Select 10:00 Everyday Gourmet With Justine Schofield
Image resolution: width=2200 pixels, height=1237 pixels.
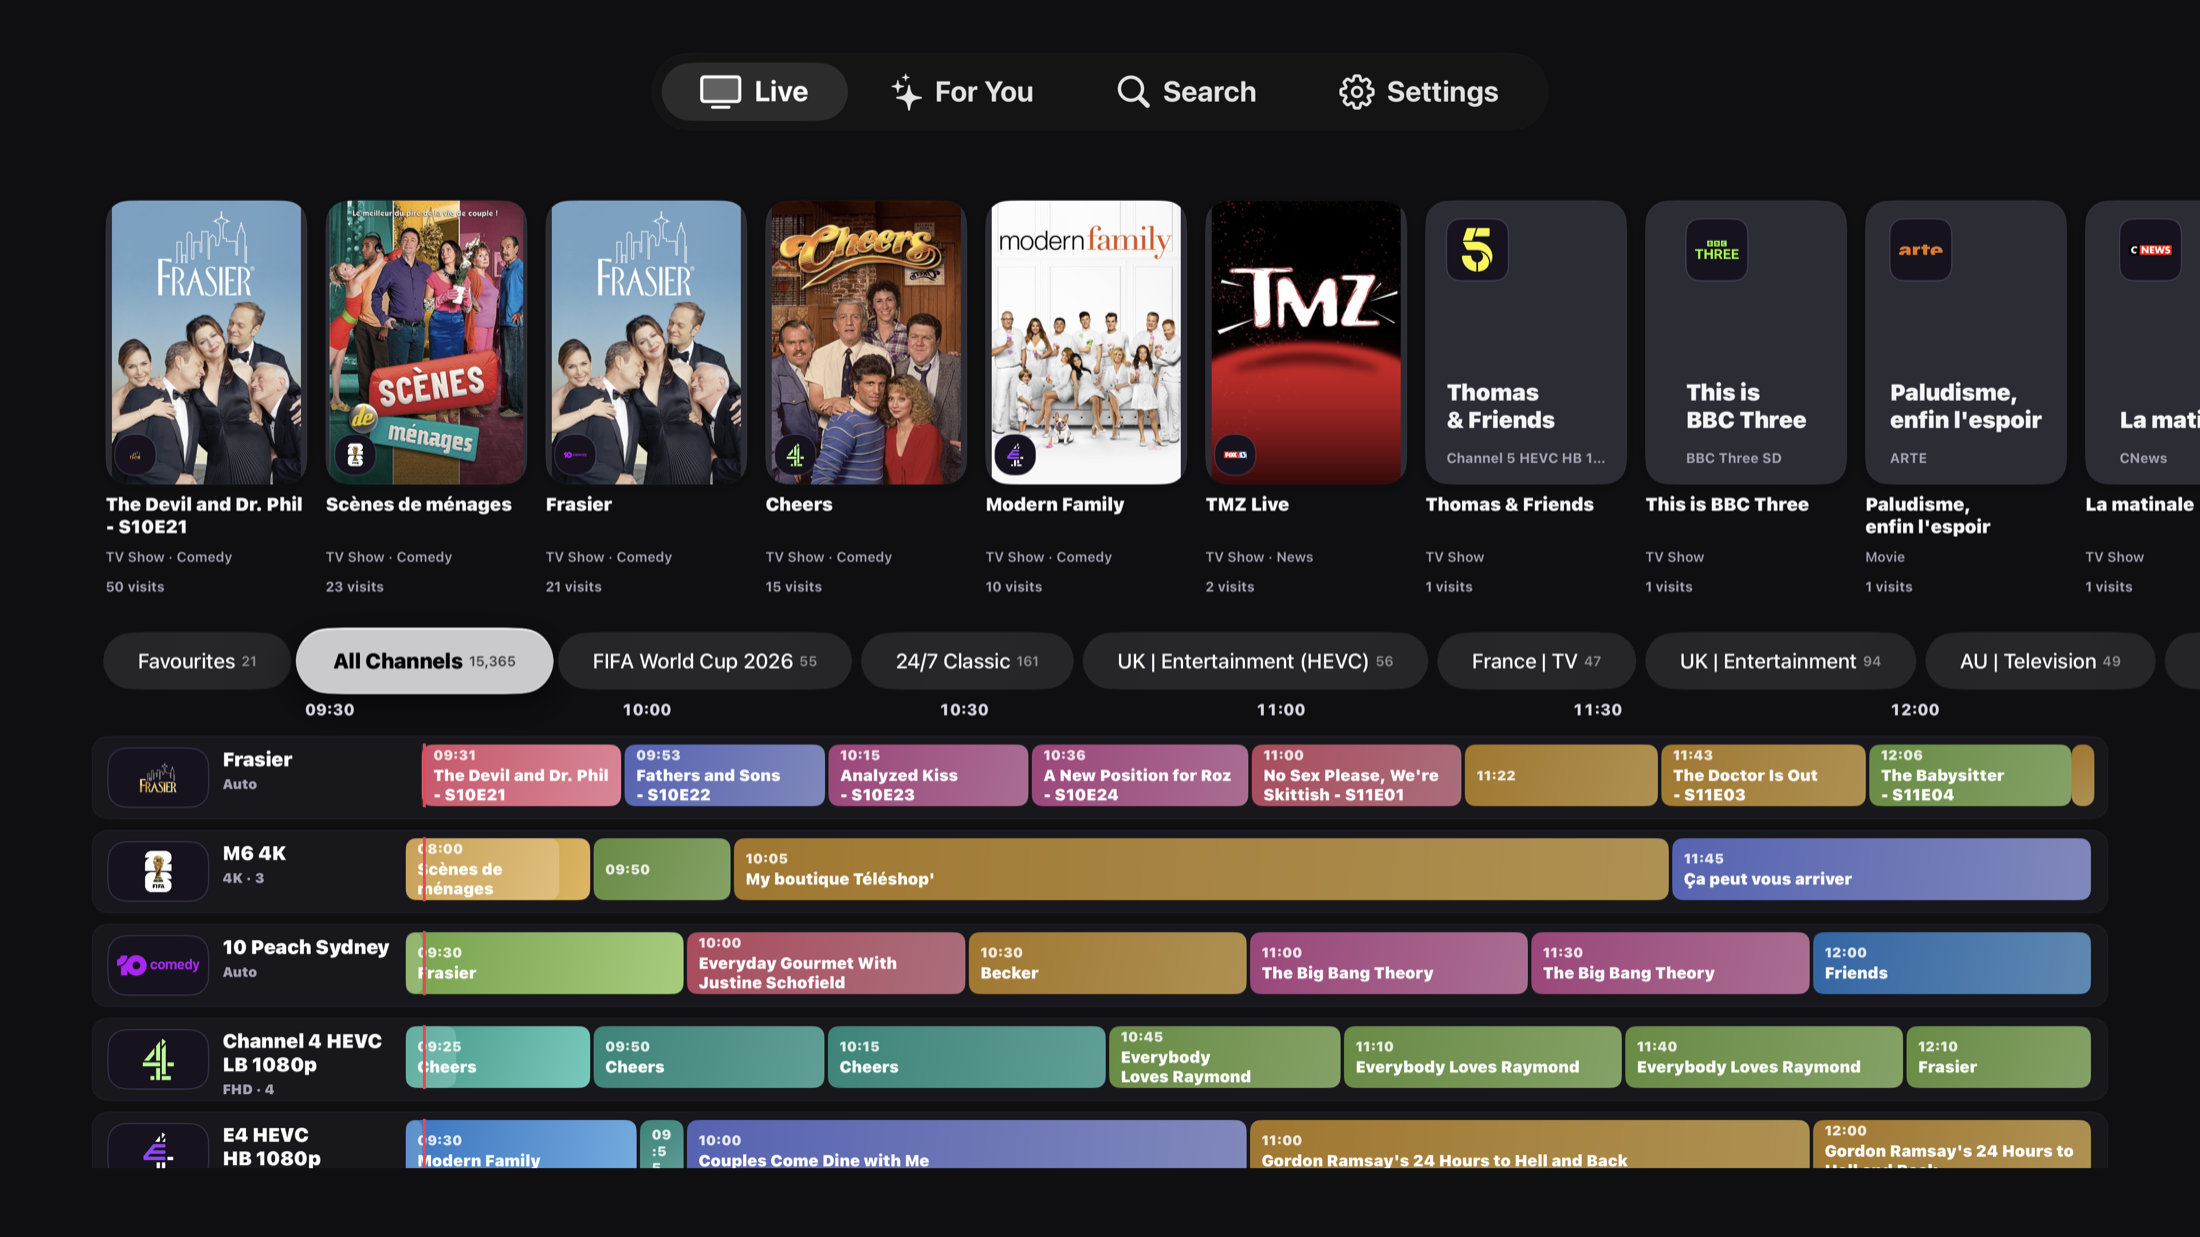826,963
